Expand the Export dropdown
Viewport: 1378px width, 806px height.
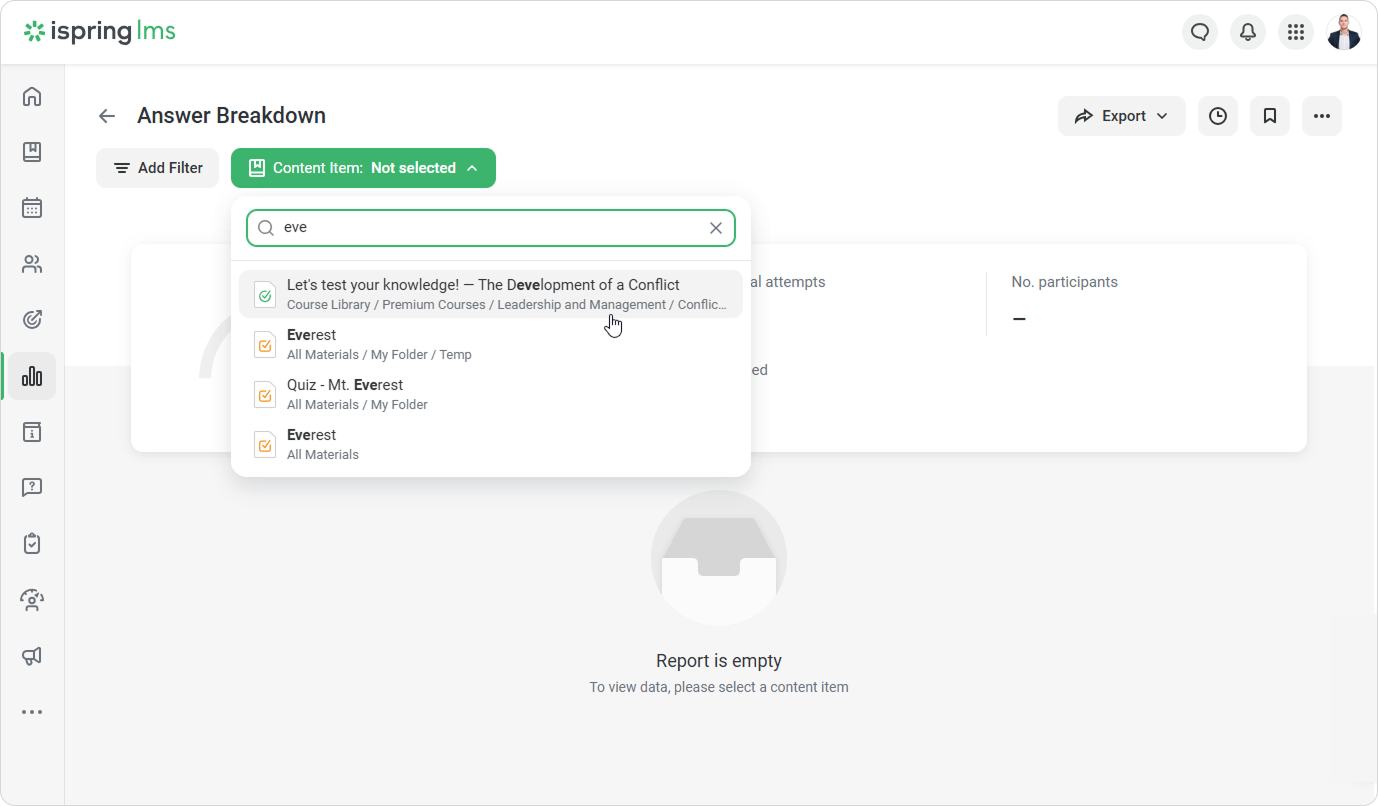coord(1121,116)
